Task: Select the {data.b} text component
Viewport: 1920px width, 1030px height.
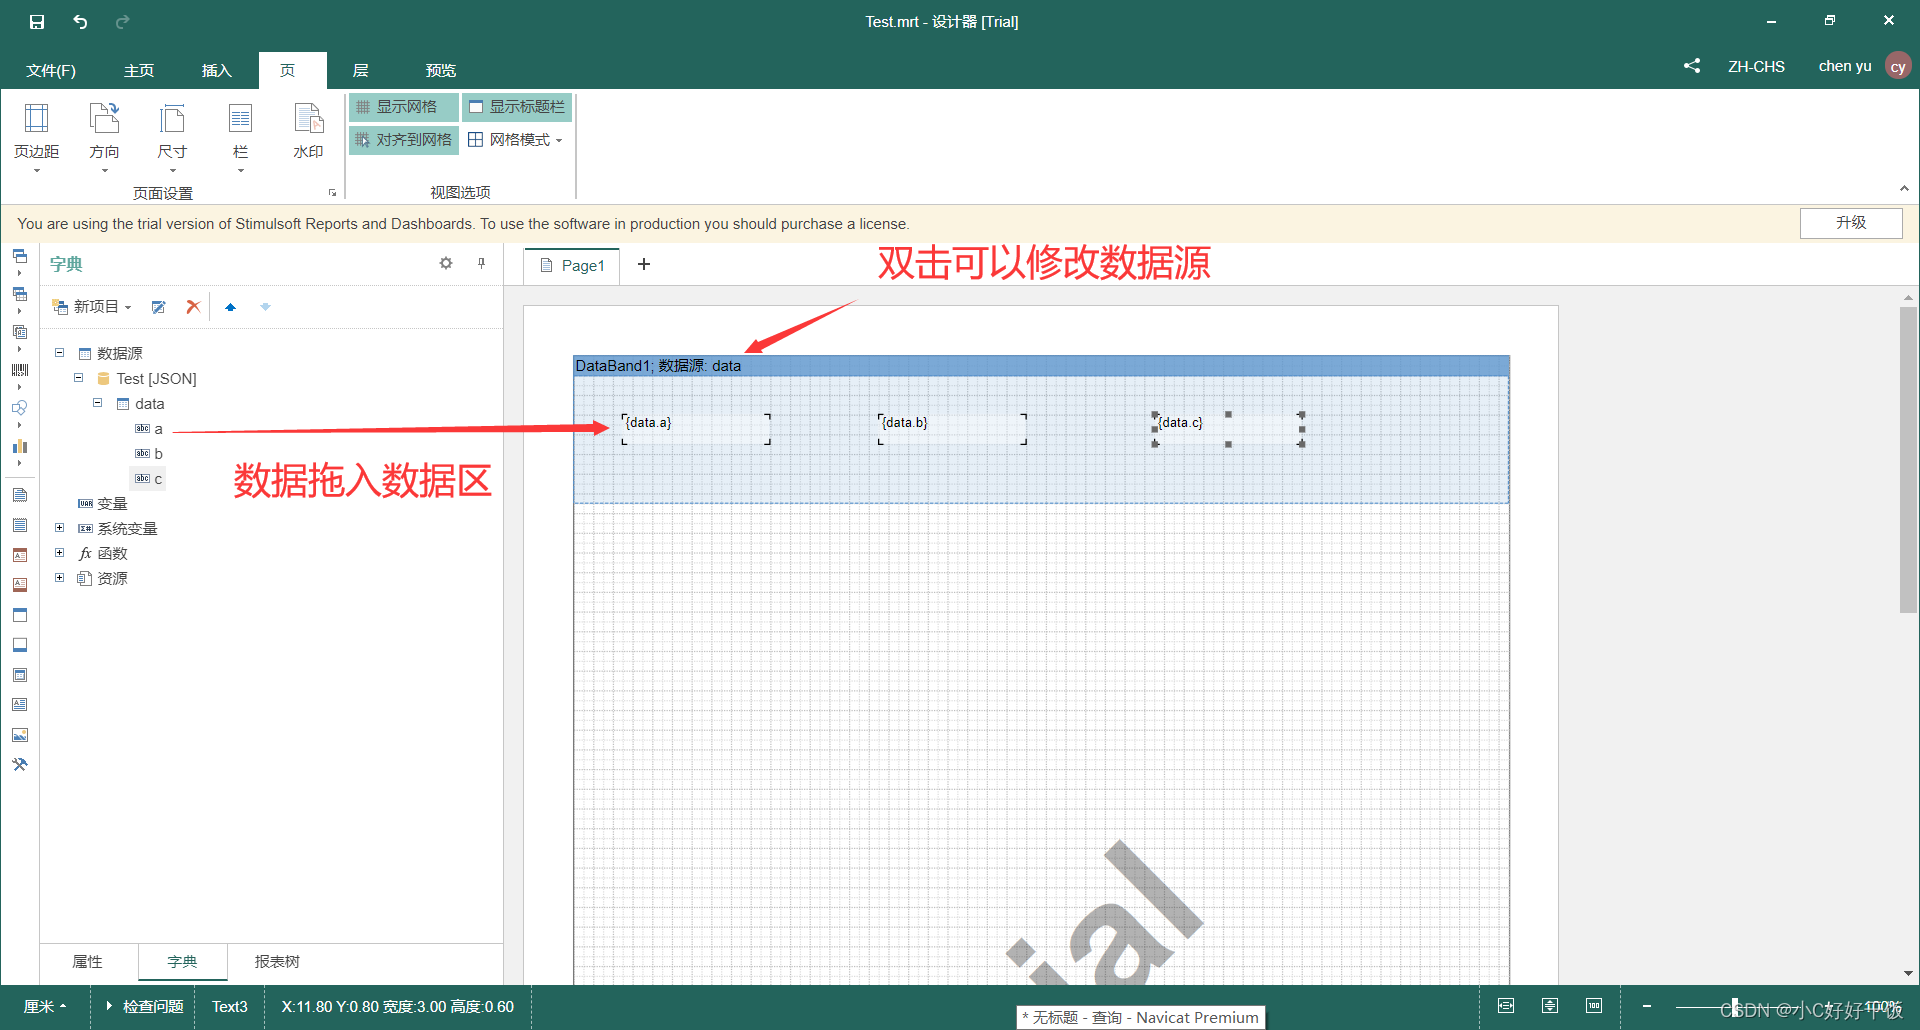Action: 952,428
